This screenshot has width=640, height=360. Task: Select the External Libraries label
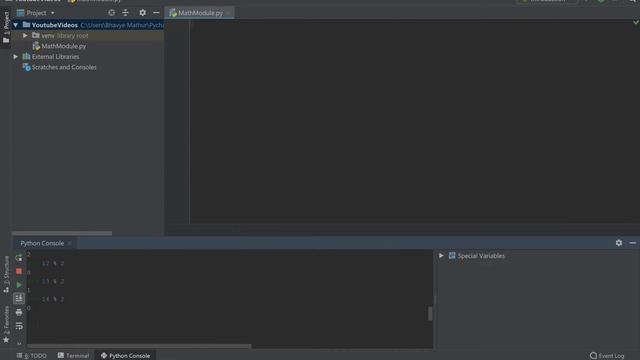point(55,57)
